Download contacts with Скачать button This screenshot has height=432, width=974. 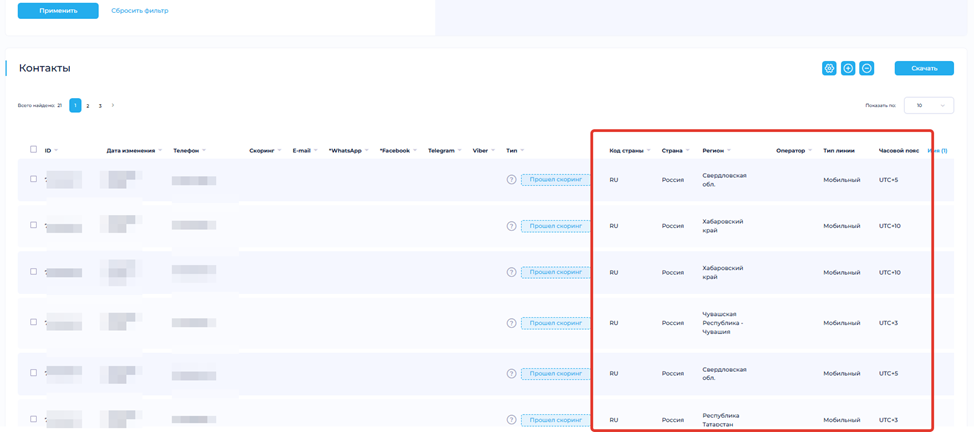(924, 68)
